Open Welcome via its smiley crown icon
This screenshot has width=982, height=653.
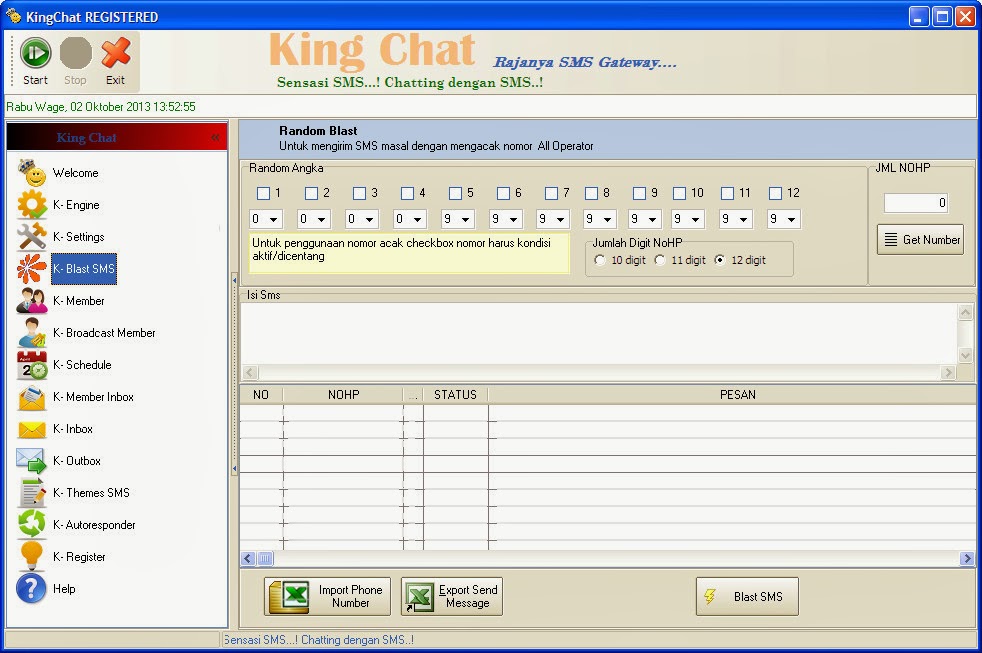[x=31, y=173]
